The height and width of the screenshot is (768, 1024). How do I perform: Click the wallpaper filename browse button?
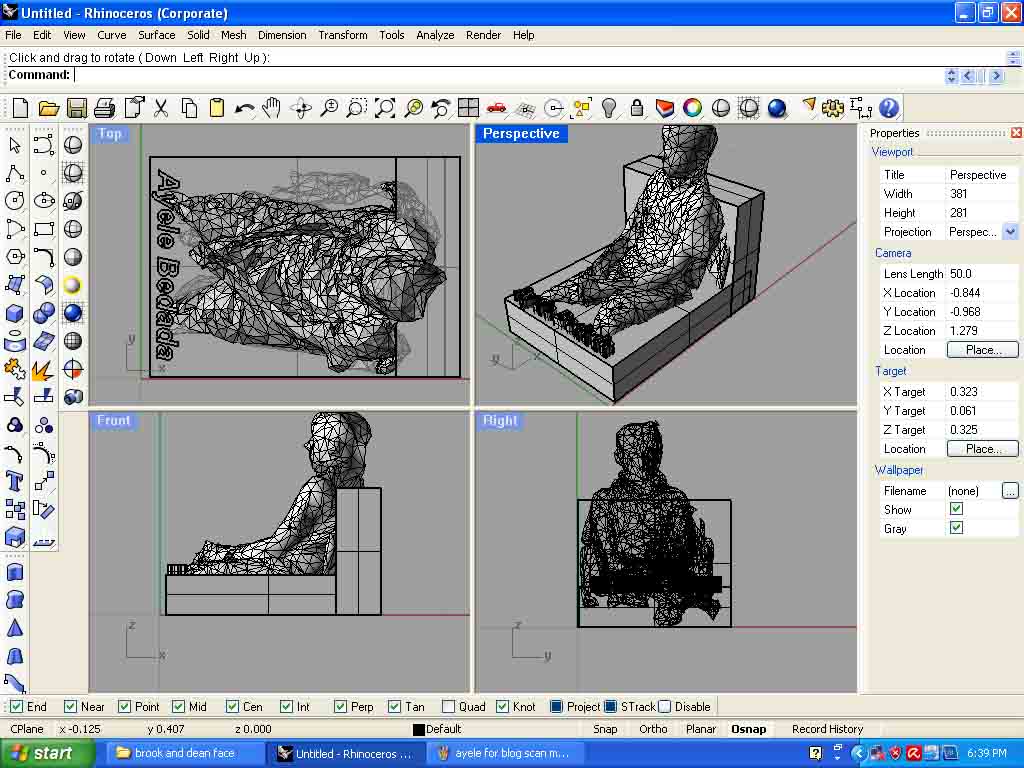pos(1010,491)
